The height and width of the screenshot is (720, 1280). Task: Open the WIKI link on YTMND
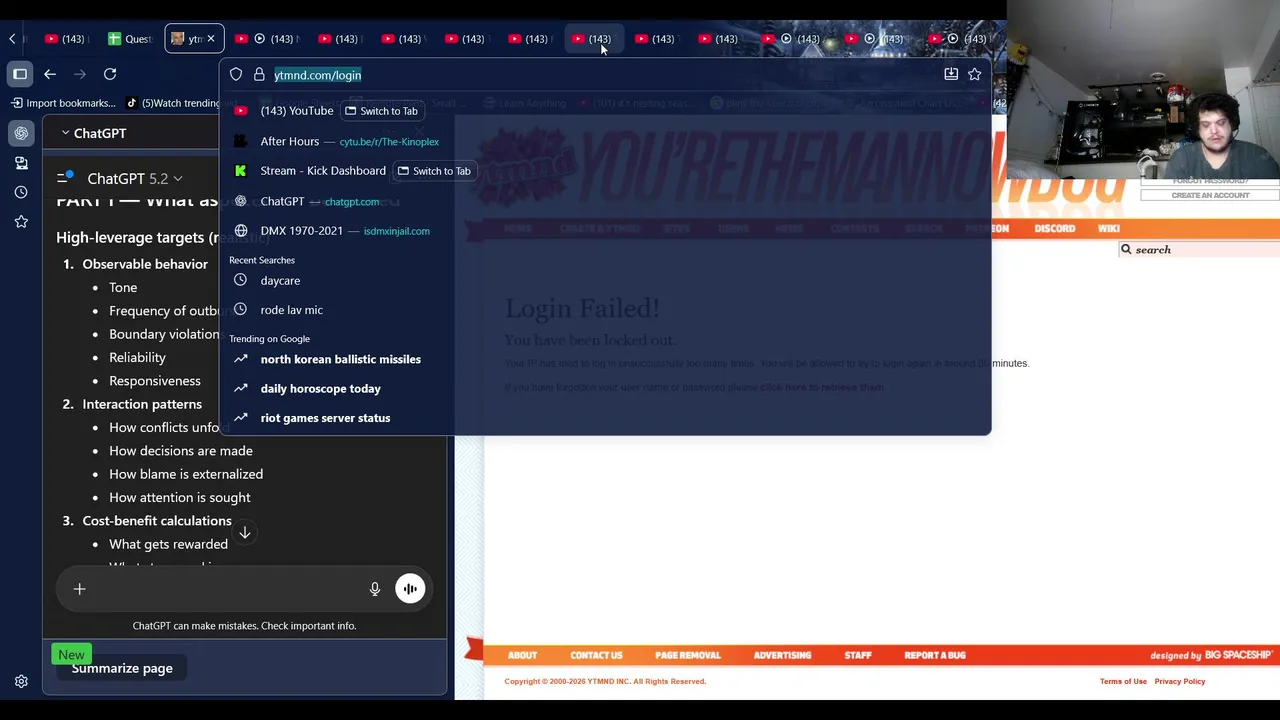[1108, 229]
